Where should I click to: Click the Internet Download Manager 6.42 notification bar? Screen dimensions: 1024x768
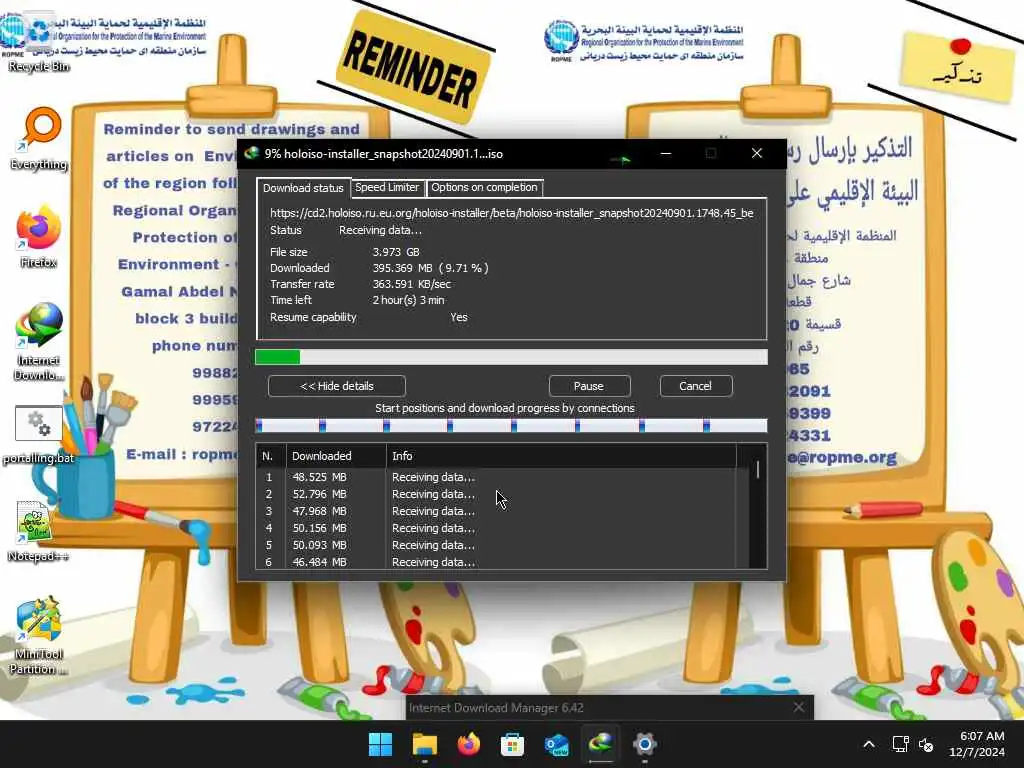pyautogui.click(x=609, y=707)
